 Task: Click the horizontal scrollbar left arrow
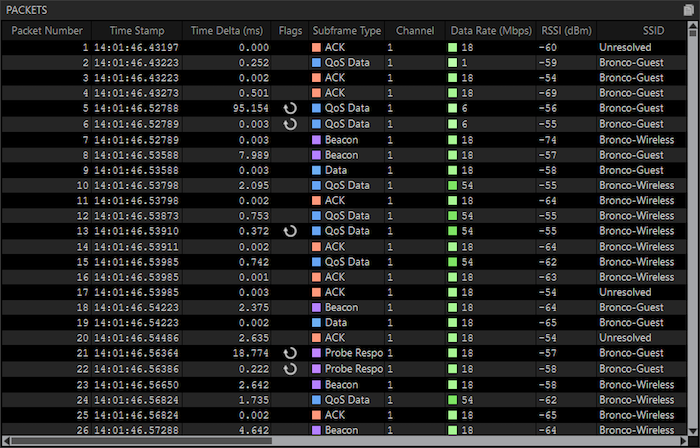coord(6,441)
